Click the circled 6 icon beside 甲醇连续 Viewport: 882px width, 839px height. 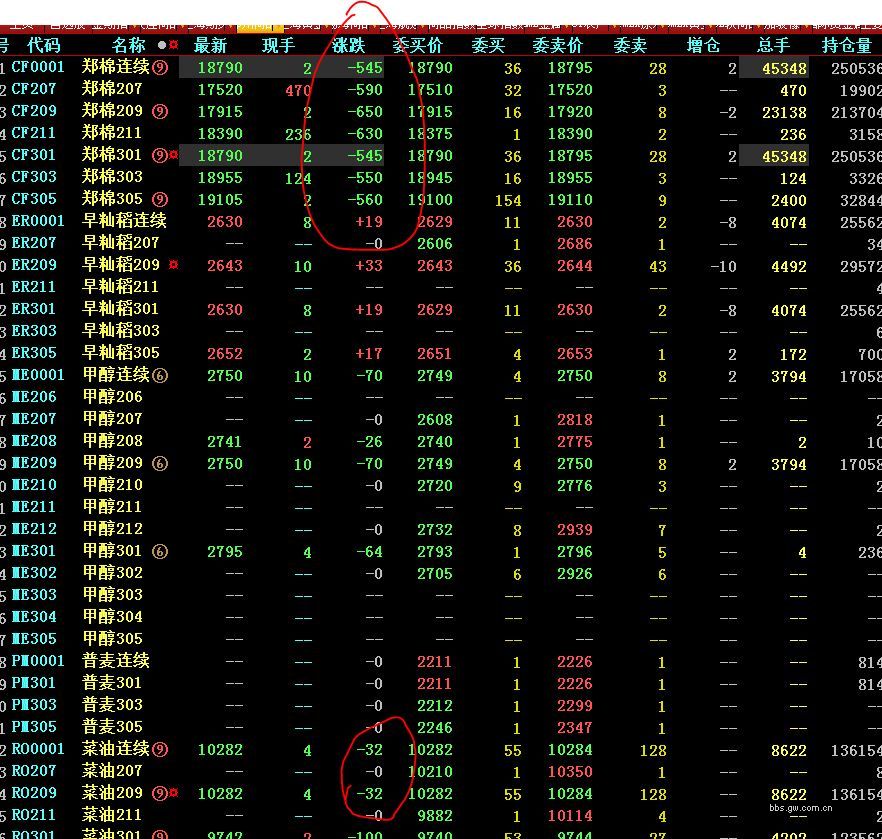pos(160,376)
